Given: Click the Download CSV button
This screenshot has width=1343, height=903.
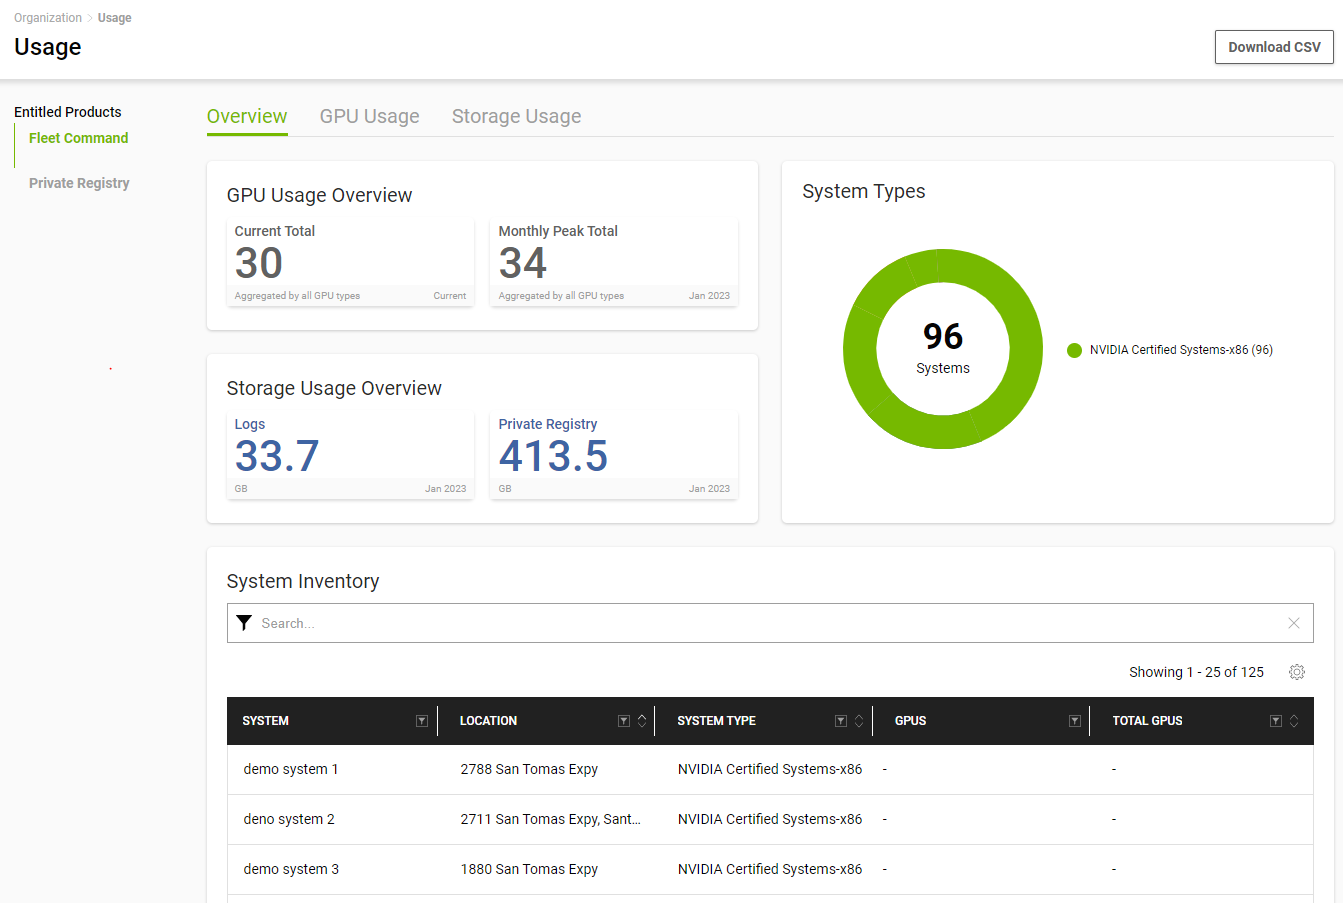Looking at the screenshot, I should (1273, 47).
